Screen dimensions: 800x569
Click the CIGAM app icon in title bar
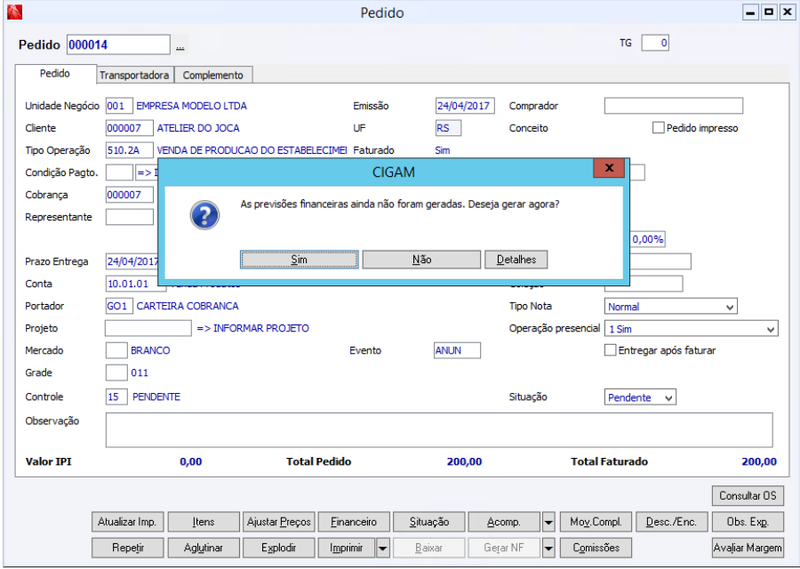(14, 12)
